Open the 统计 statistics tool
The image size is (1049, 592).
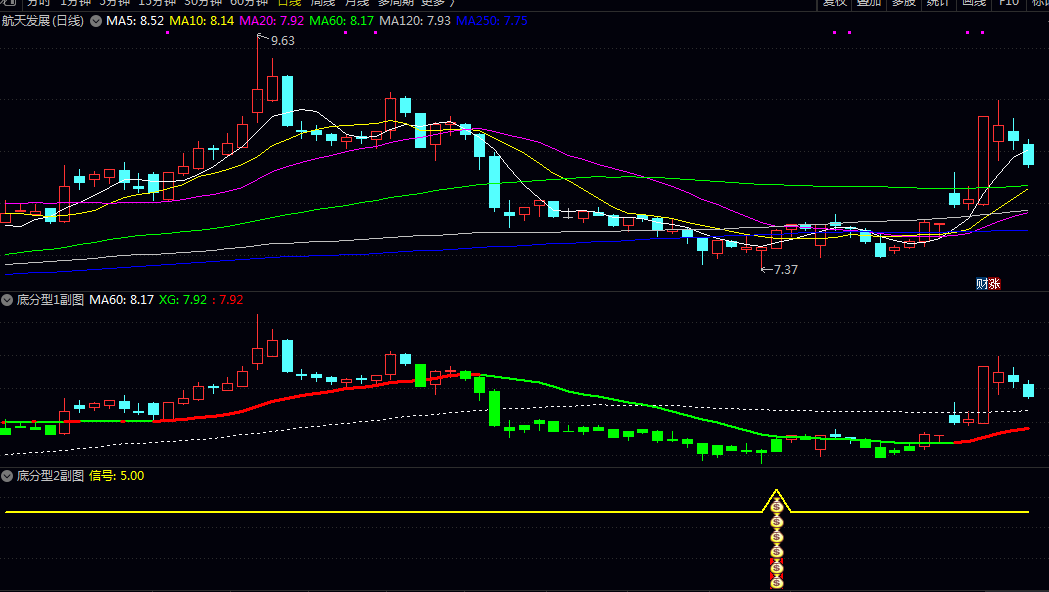pyautogui.click(x=938, y=3)
